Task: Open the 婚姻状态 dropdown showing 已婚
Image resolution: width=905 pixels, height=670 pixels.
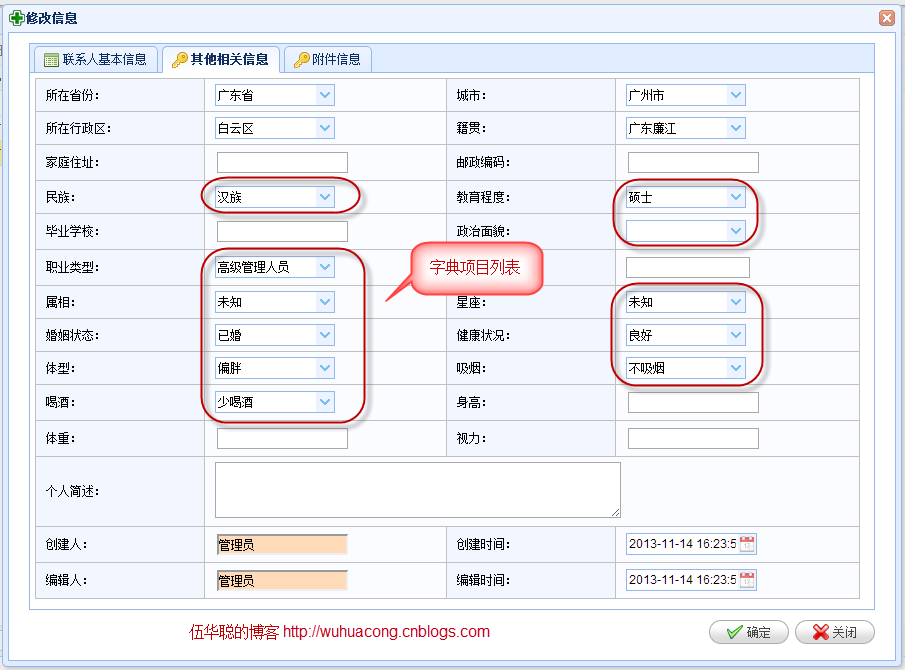Action: tap(326, 335)
